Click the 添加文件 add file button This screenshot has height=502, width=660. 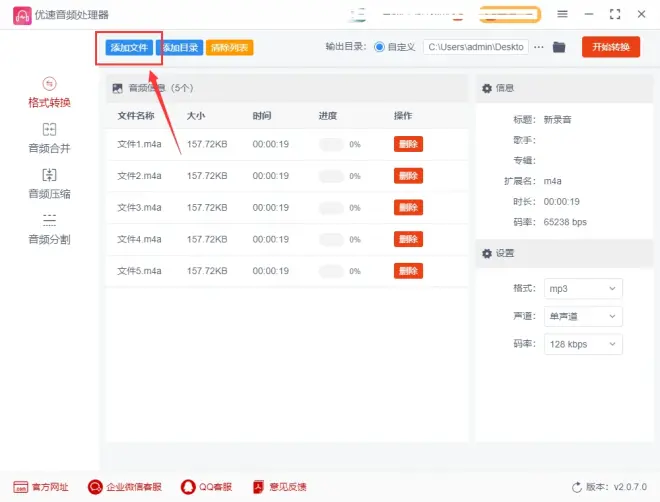[x=128, y=47]
